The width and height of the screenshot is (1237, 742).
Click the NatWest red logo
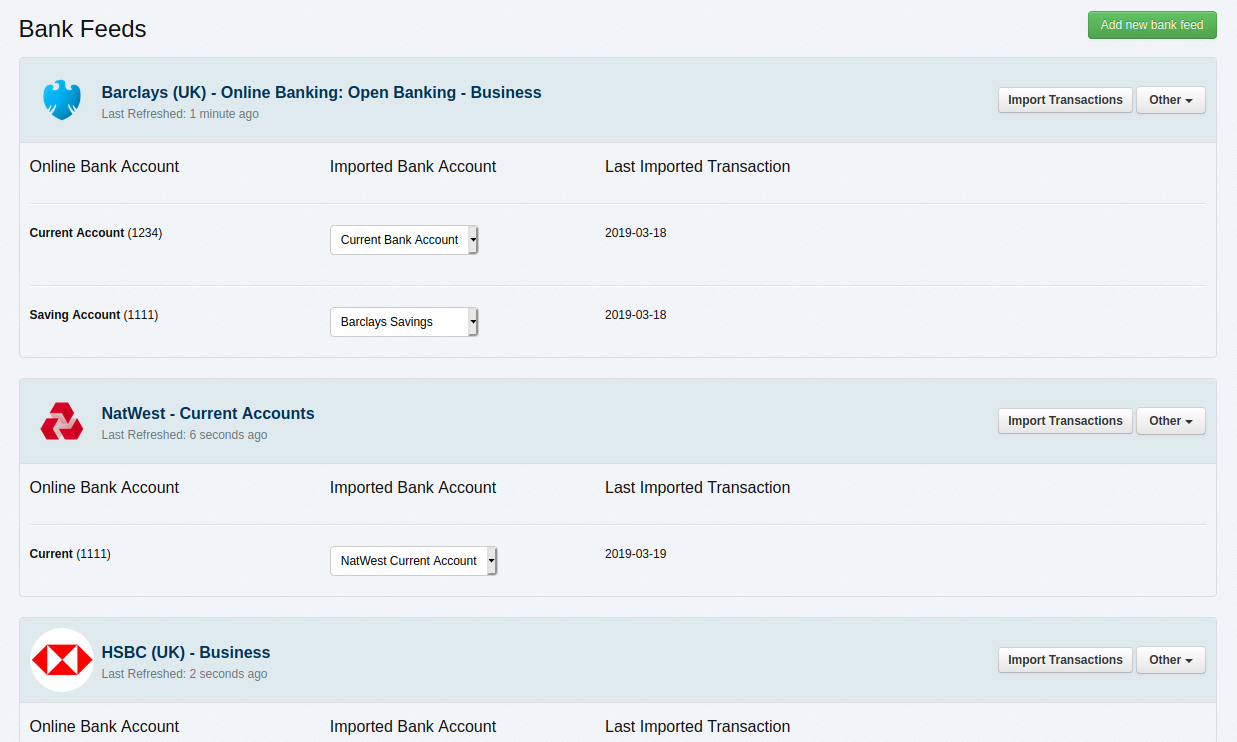click(62, 421)
